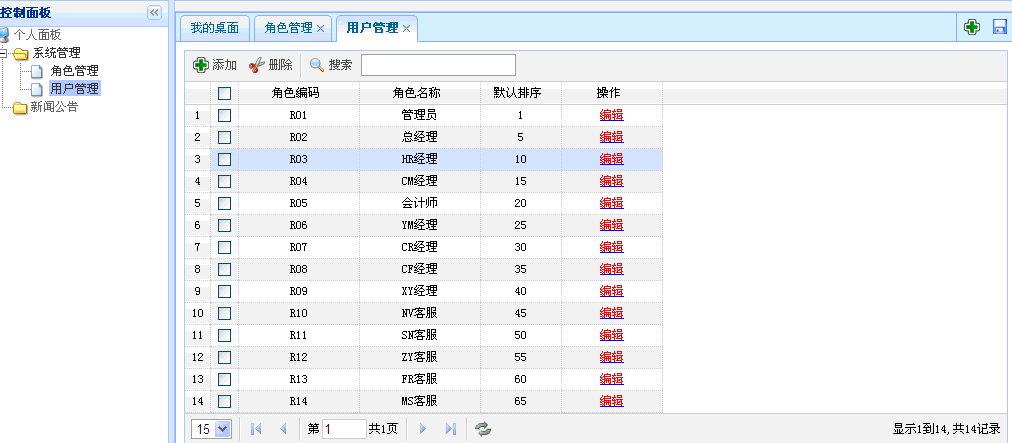1012x443 pixels.
Task: Sort by 角色名称 column header
Action: [420, 94]
